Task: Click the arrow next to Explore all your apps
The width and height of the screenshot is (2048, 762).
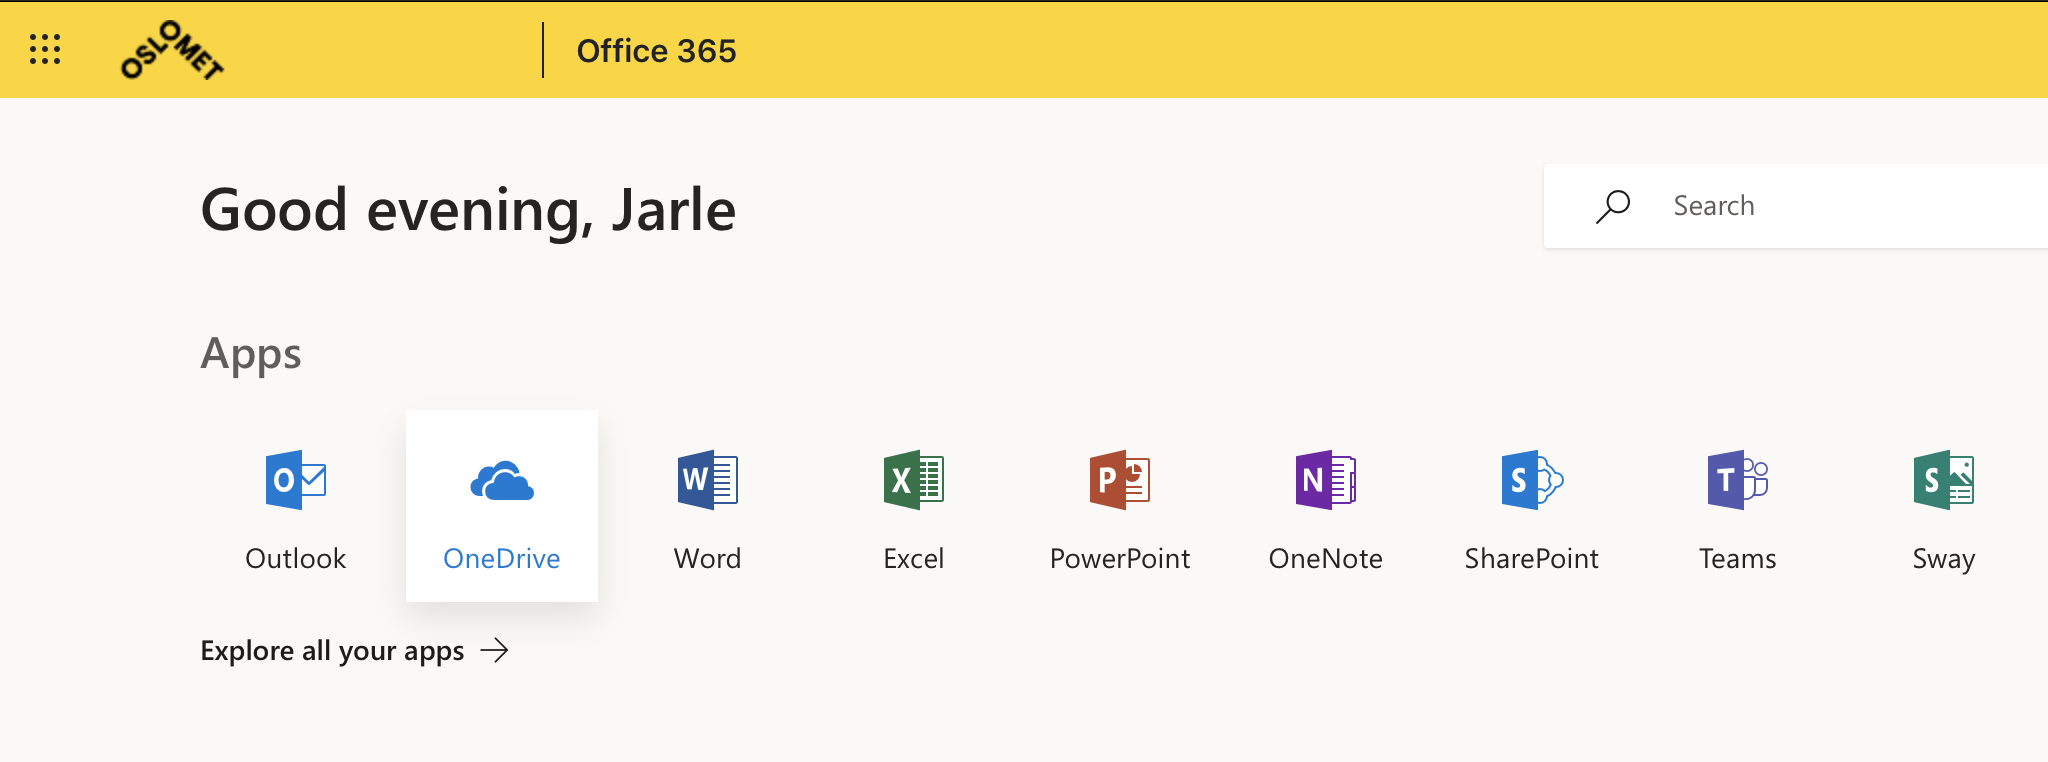Action: (495, 651)
